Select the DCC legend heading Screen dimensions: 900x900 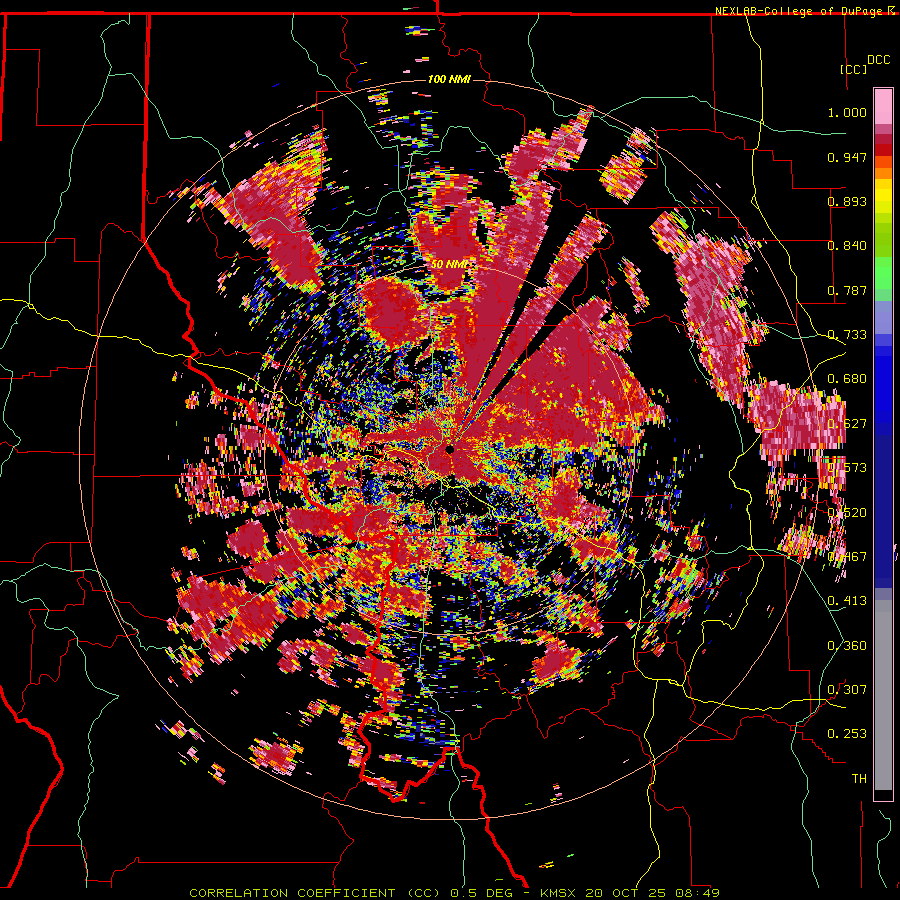[x=878, y=60]
